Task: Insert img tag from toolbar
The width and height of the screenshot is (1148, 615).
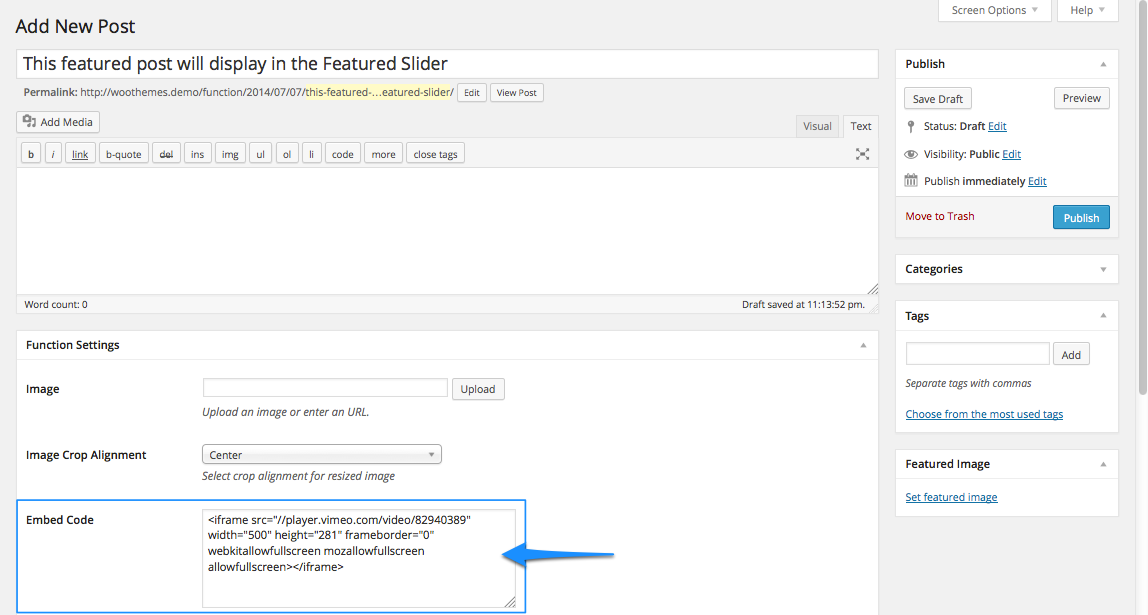Action: pyautogui.click(x=230, y=154)
